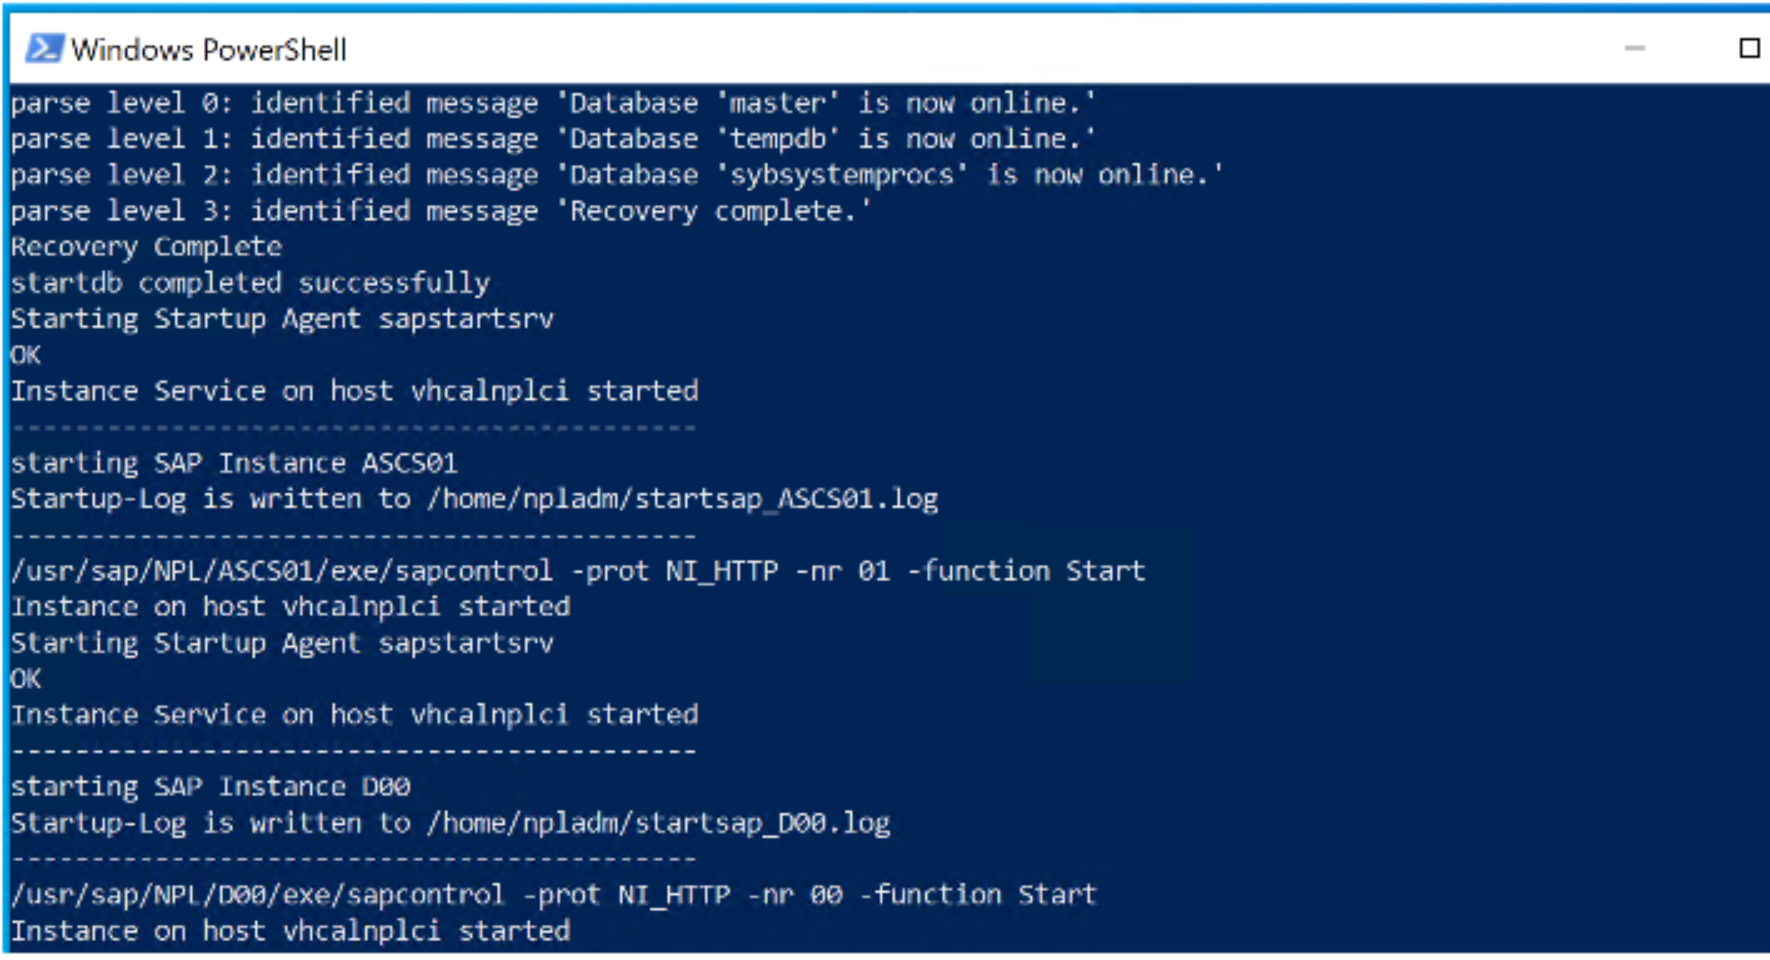The height and width of the screenshot is (960, 1770).
Task: Click the D00 sapcontrol command line
Action: tap(554, 895)
